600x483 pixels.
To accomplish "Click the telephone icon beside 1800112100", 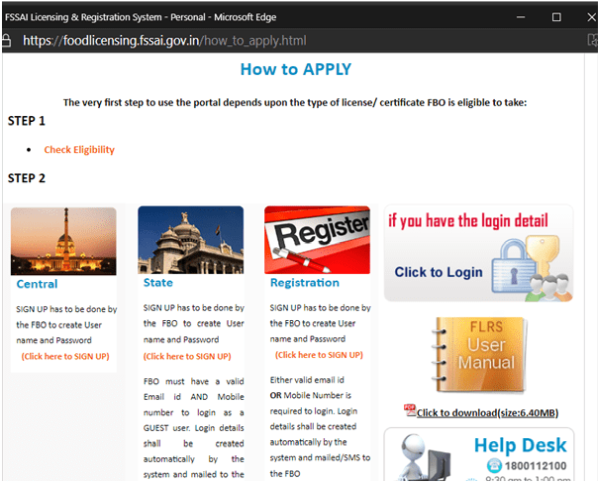I will (x=493, y=466).
